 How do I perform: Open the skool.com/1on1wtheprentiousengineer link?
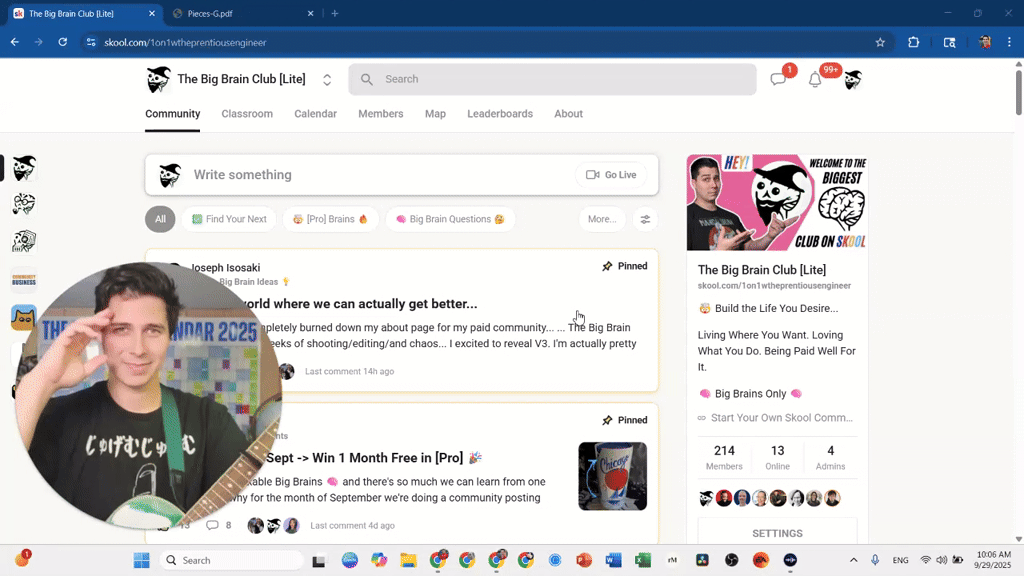click(774, 285)
